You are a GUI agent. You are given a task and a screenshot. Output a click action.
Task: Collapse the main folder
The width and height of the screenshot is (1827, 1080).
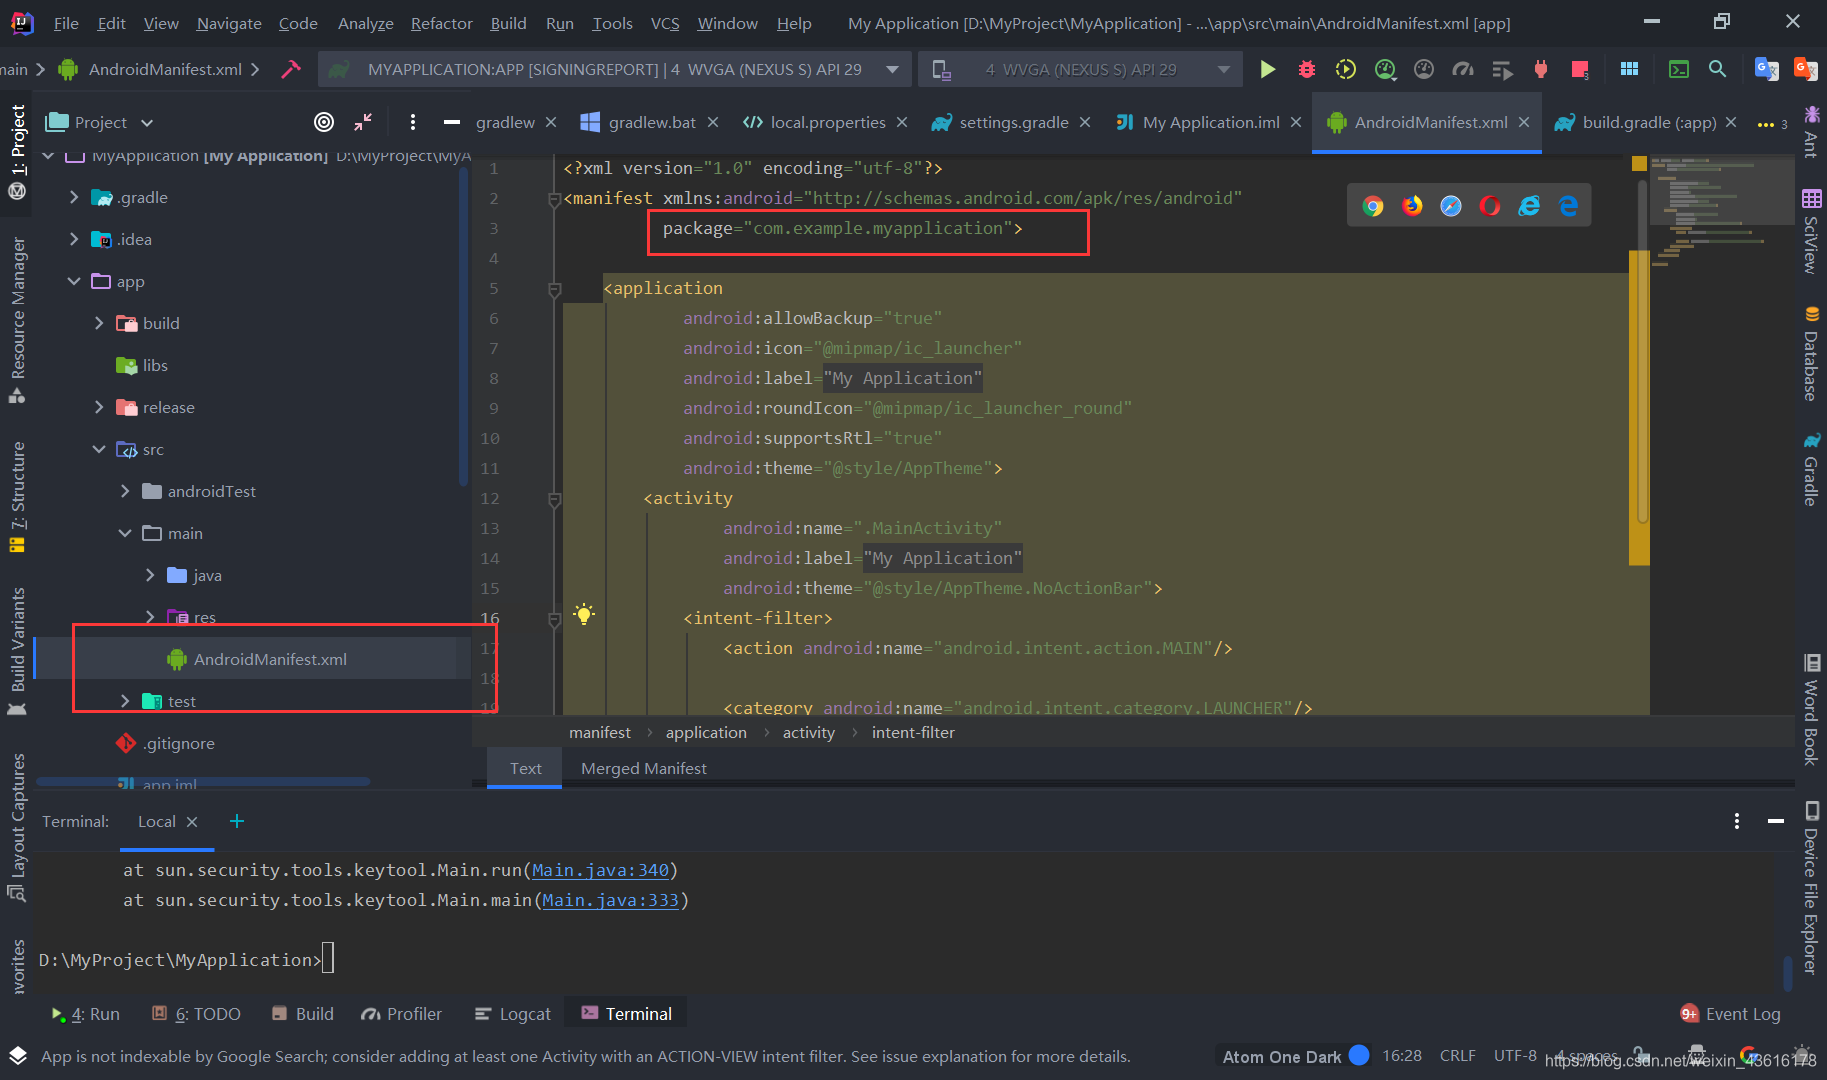pyautogui.click(x=124, y=533)
